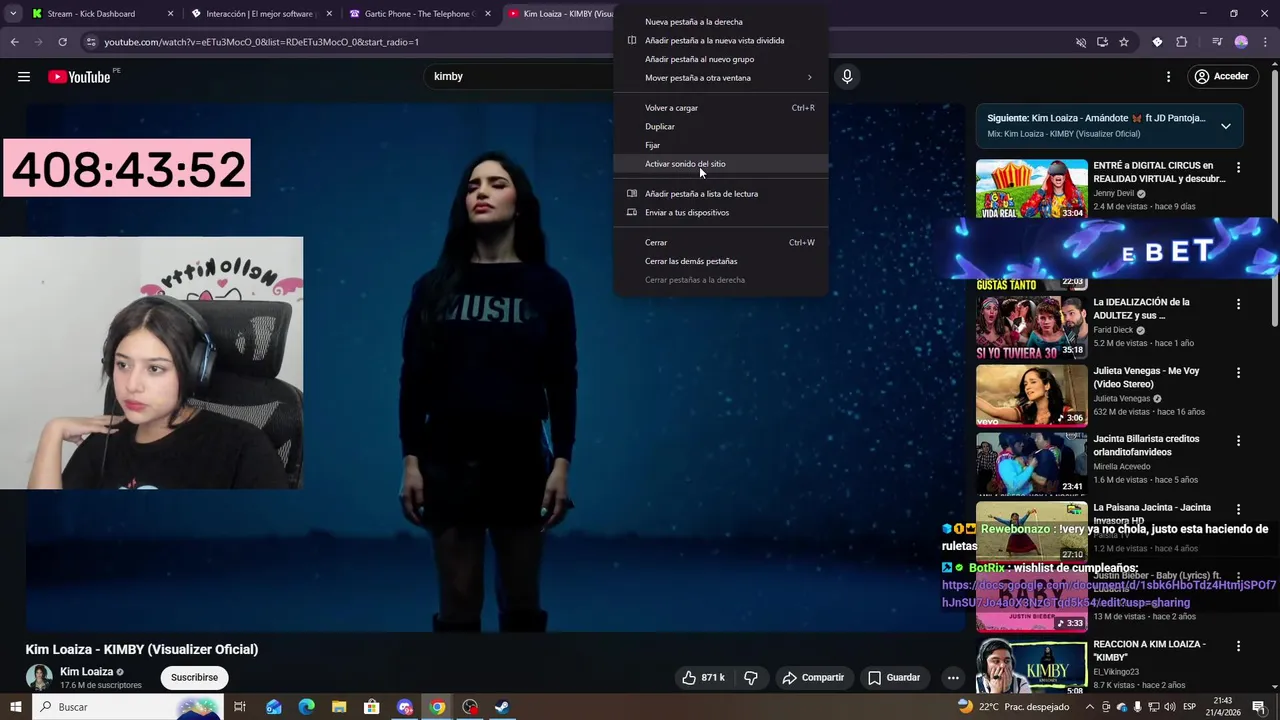1280x720 pixels.
Task: Install app via the address bar install icon
Action: click(1102, 42)
